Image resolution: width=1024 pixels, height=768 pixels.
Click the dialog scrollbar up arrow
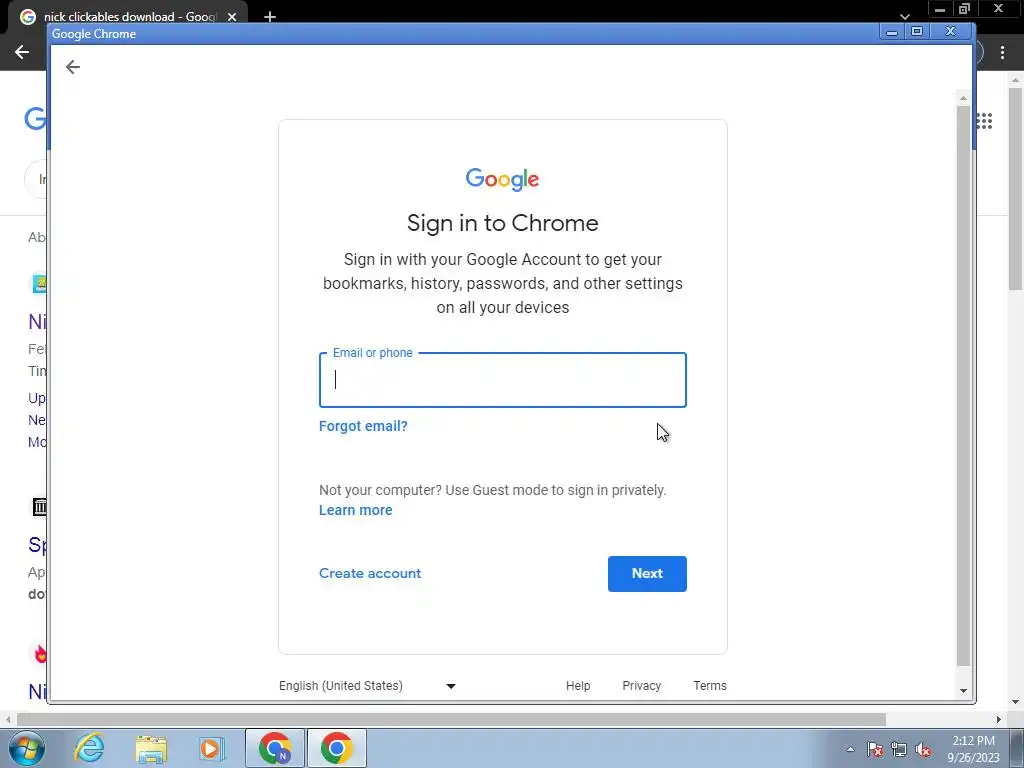[963, 98]
